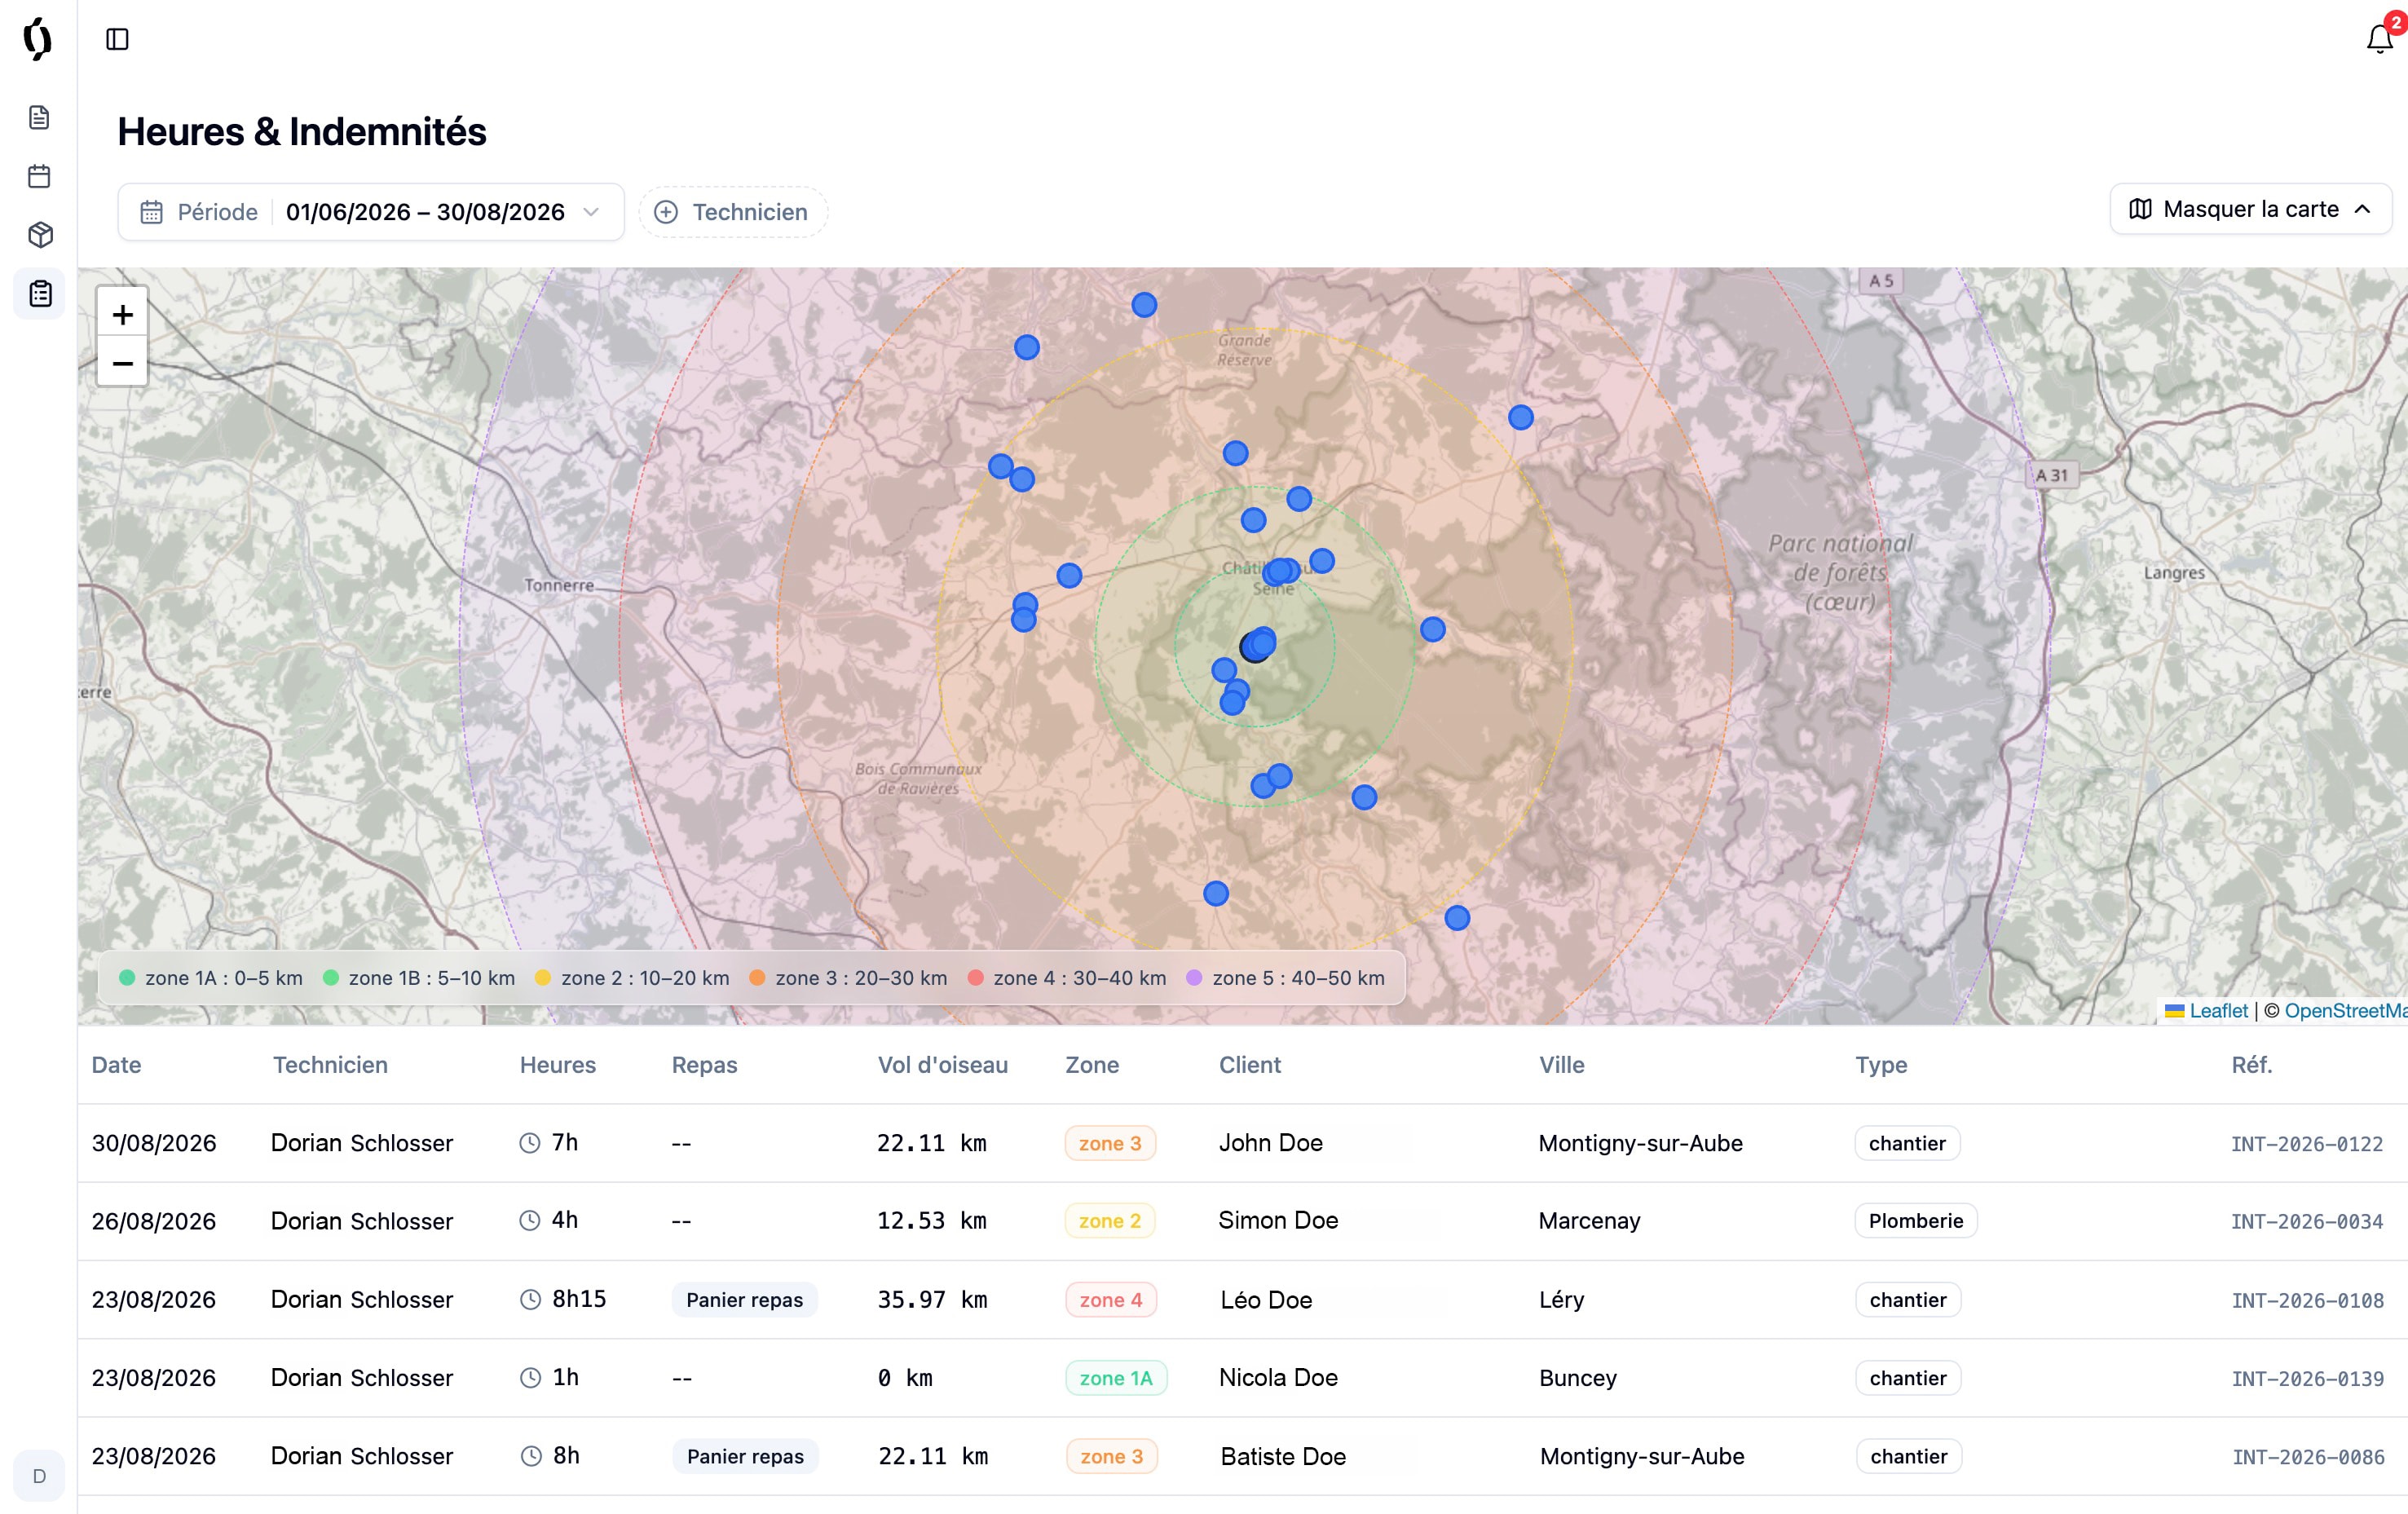Image resolution: width=2408 pixels, height=1514 pixels.
Task: Add a Technicien filter
Action: (733, 212)
